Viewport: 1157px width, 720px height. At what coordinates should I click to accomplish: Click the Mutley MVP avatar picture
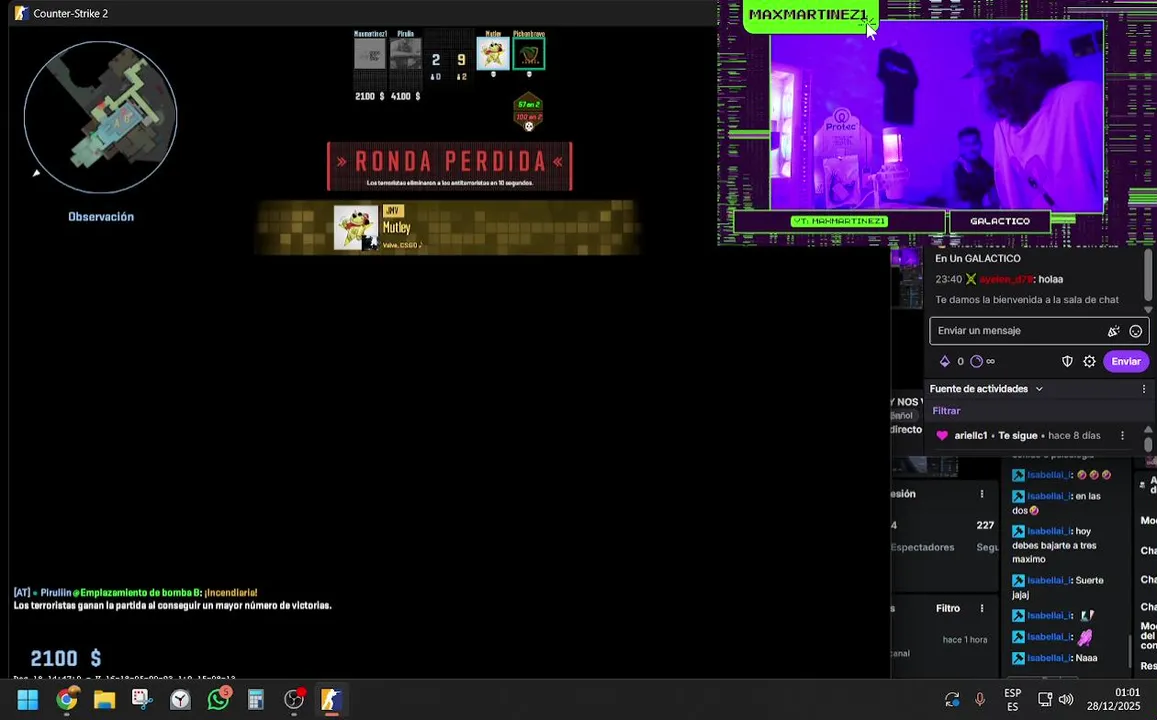click(356, 227)
